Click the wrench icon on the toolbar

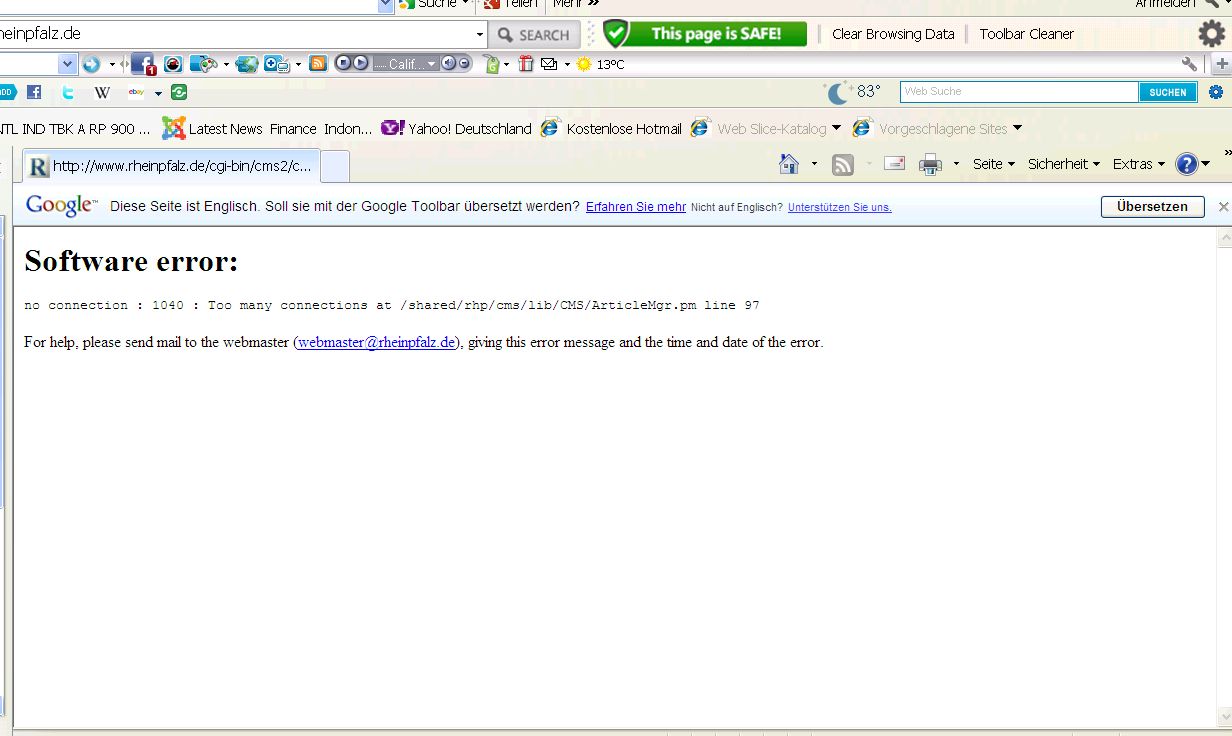pyautogui.click(x=1189, y=64)
